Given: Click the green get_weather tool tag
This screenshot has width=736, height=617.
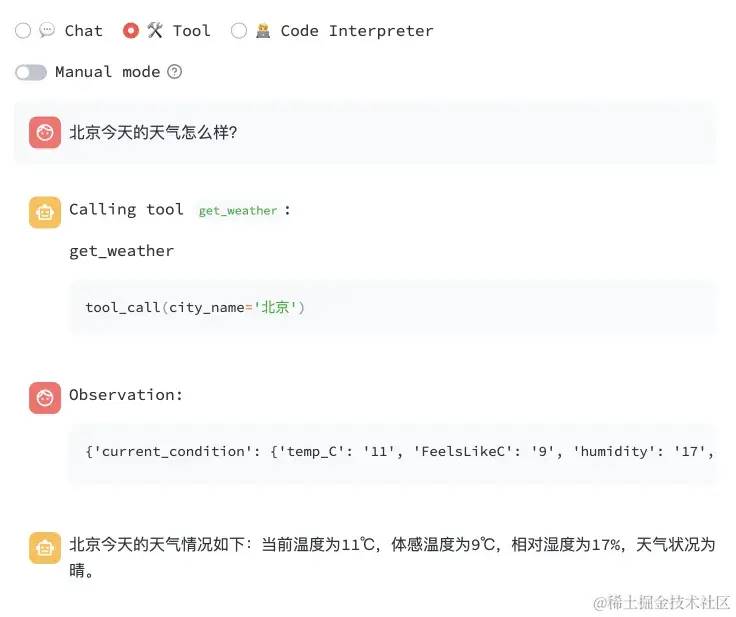Looking at the screenshot, I should (x=238, y=211).
